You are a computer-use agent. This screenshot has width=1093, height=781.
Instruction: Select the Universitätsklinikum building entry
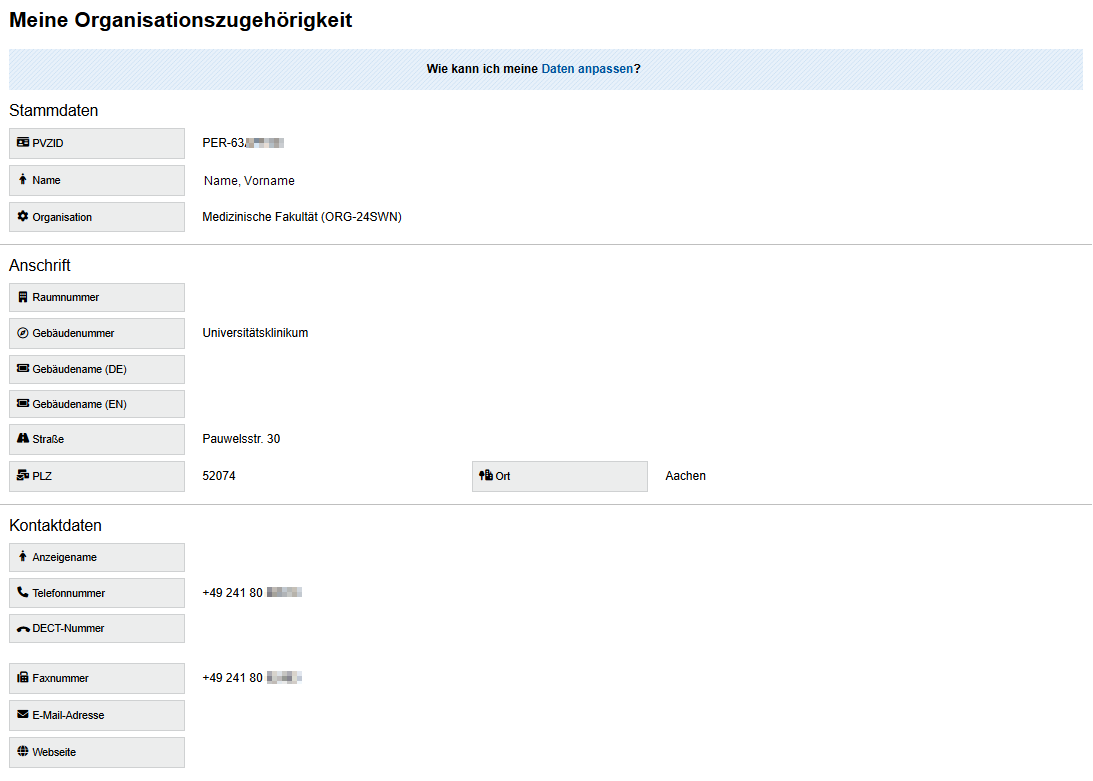click(256, 333)
